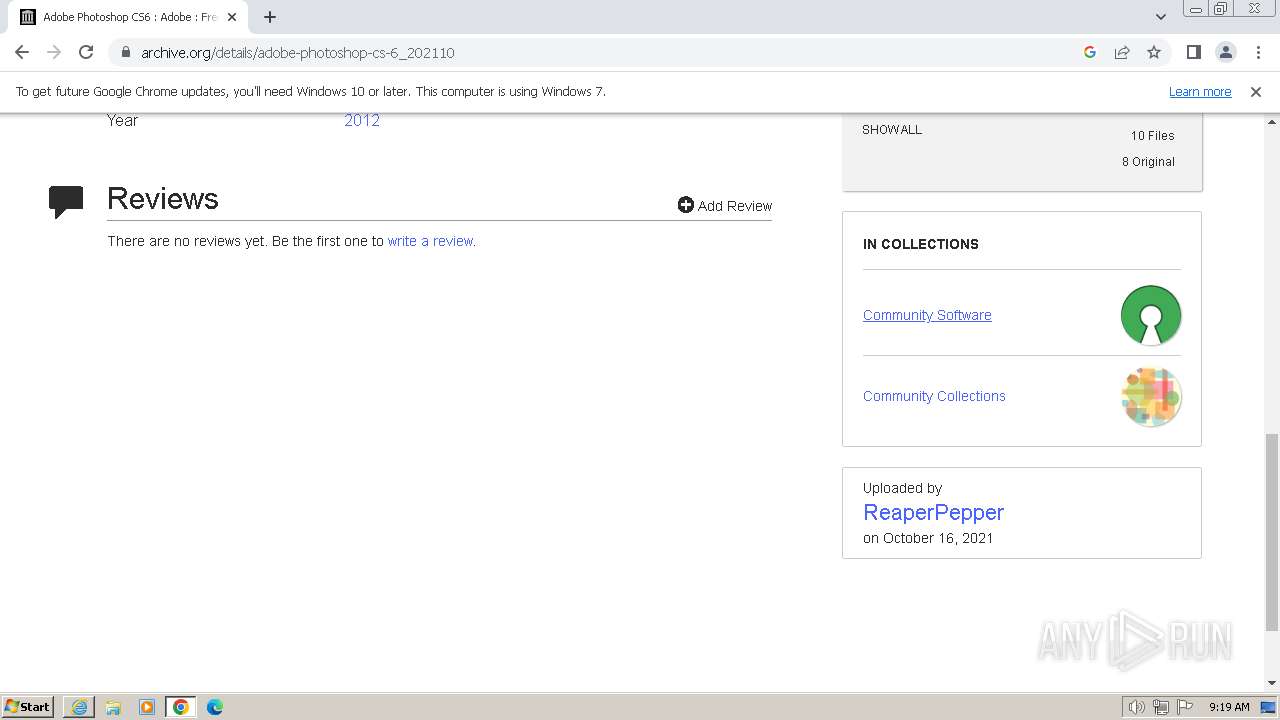Open the Community Software collection link
This screenshot has width=1280, height=720.
[x=927, y=315]
